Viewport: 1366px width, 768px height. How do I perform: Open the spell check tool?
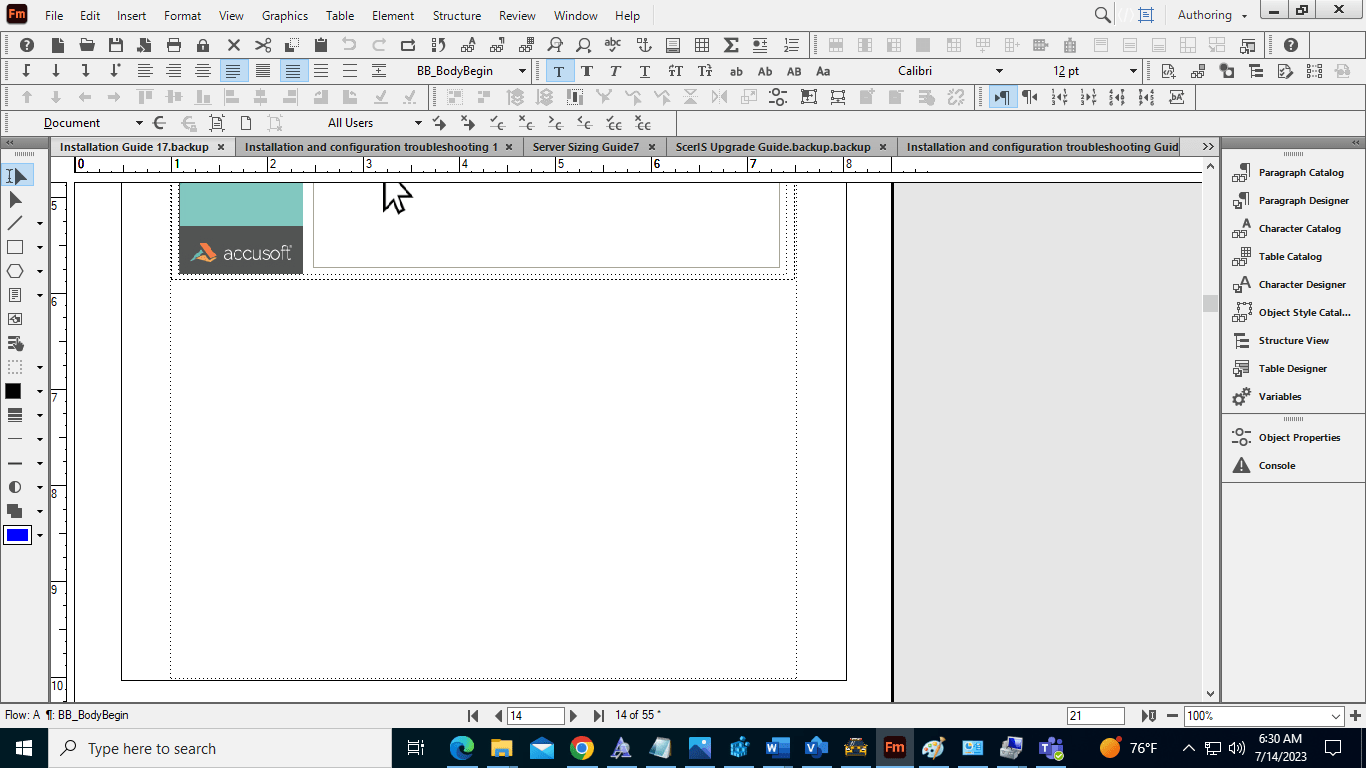613,44
